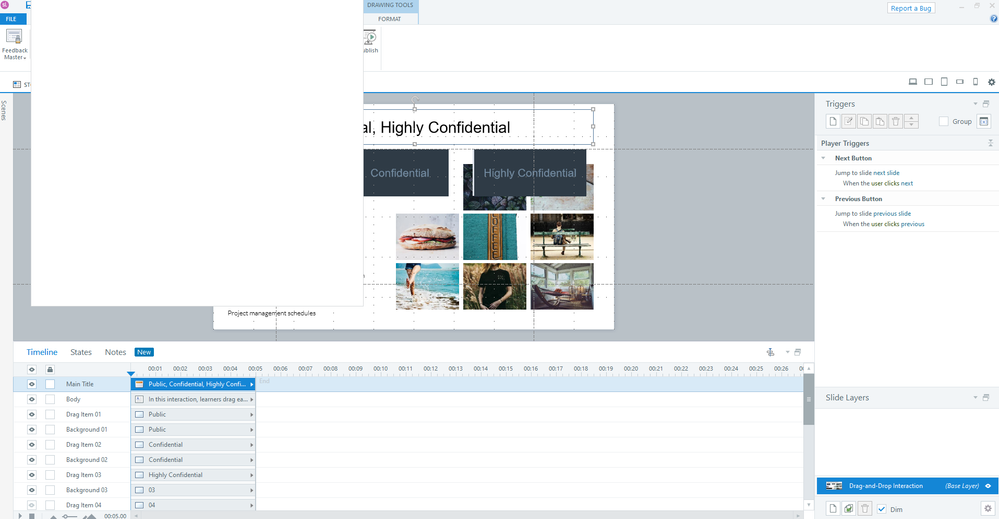999x519 pixels.
Task: Enable the Group triggers checkbox
Action: coord(944,122)
